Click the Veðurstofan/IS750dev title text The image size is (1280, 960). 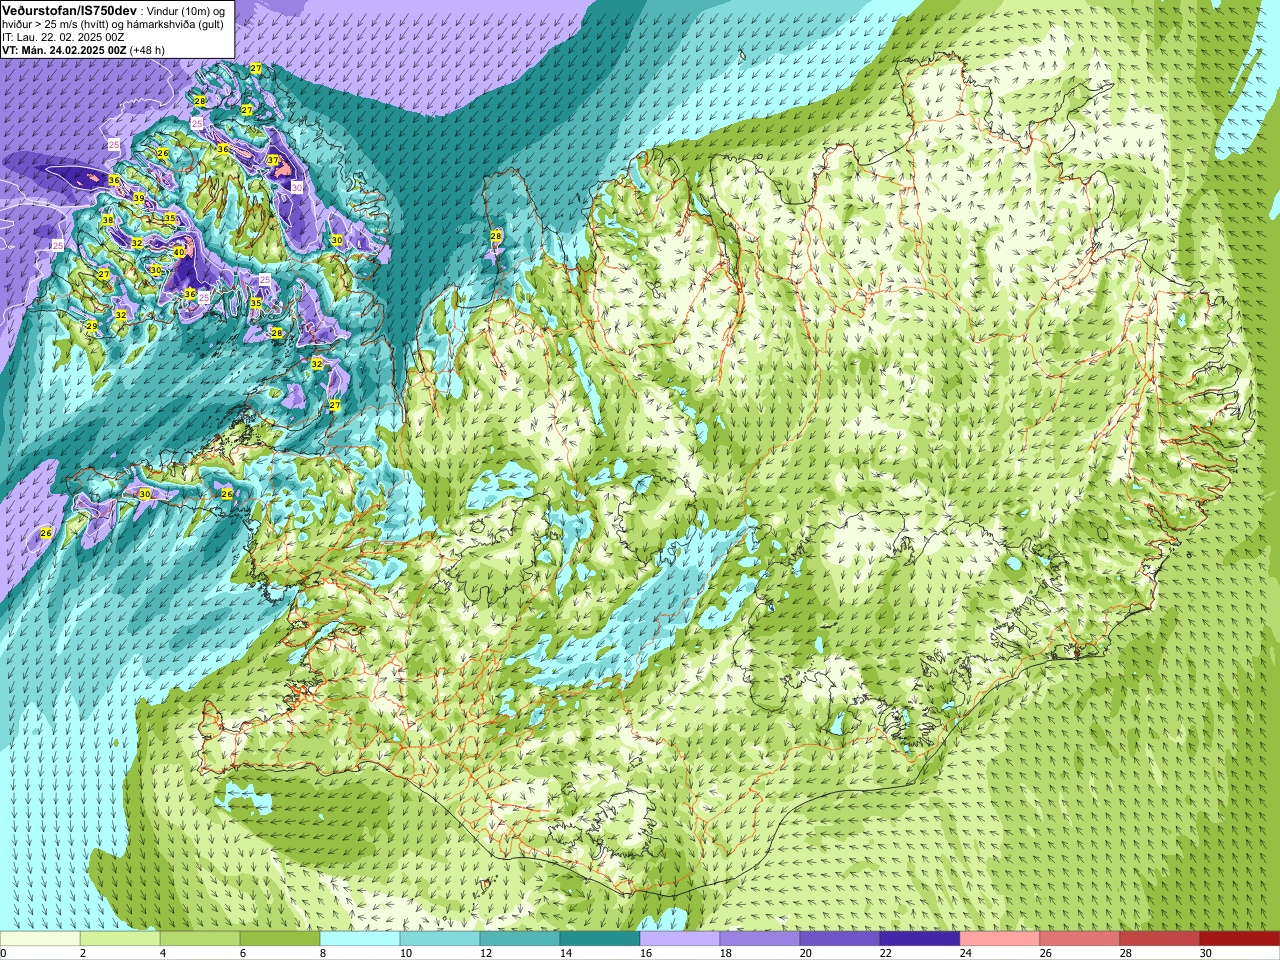coord(69,9)
